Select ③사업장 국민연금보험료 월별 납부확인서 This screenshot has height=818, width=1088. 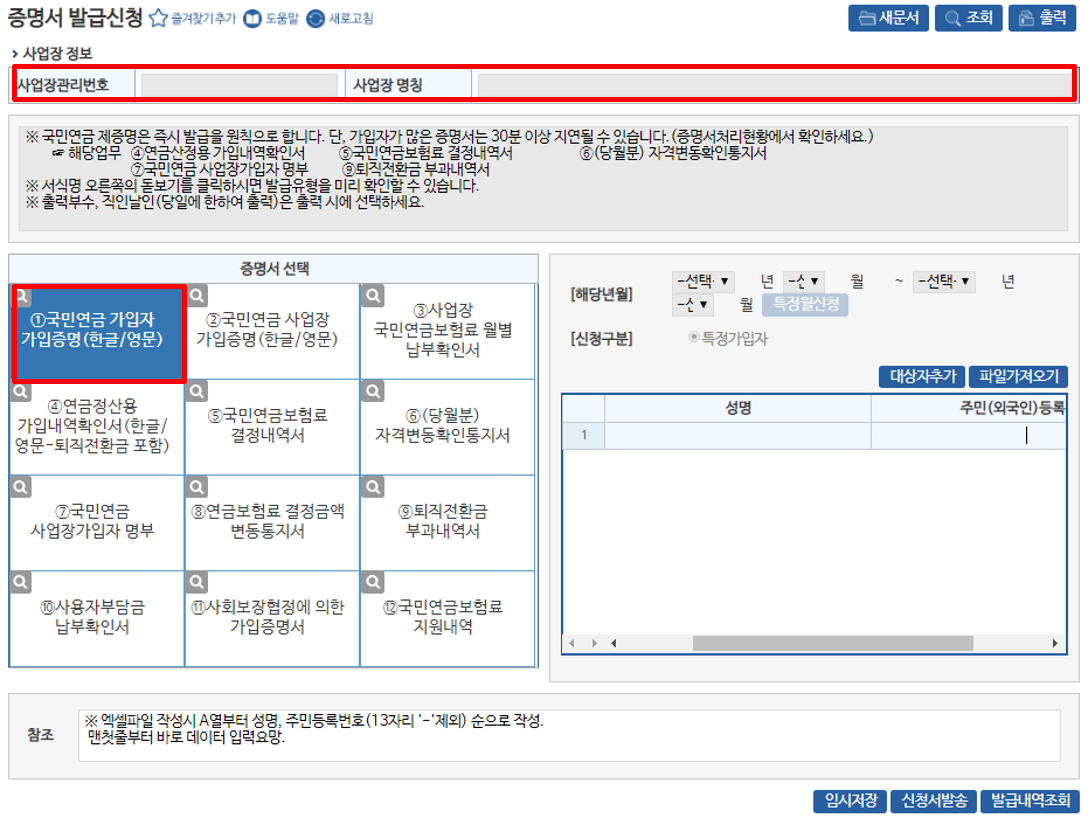click(448, 332)
